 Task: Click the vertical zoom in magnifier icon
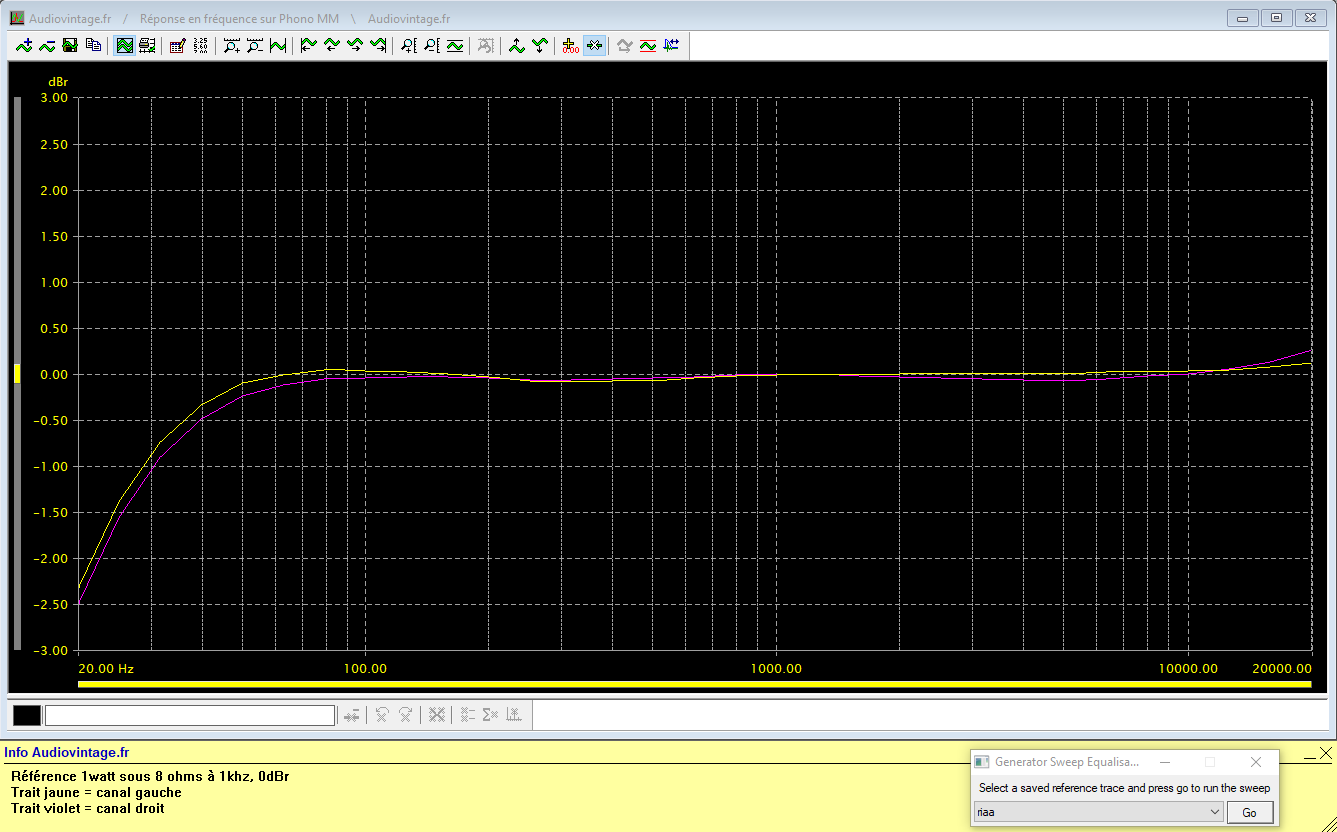coord(409,45)
